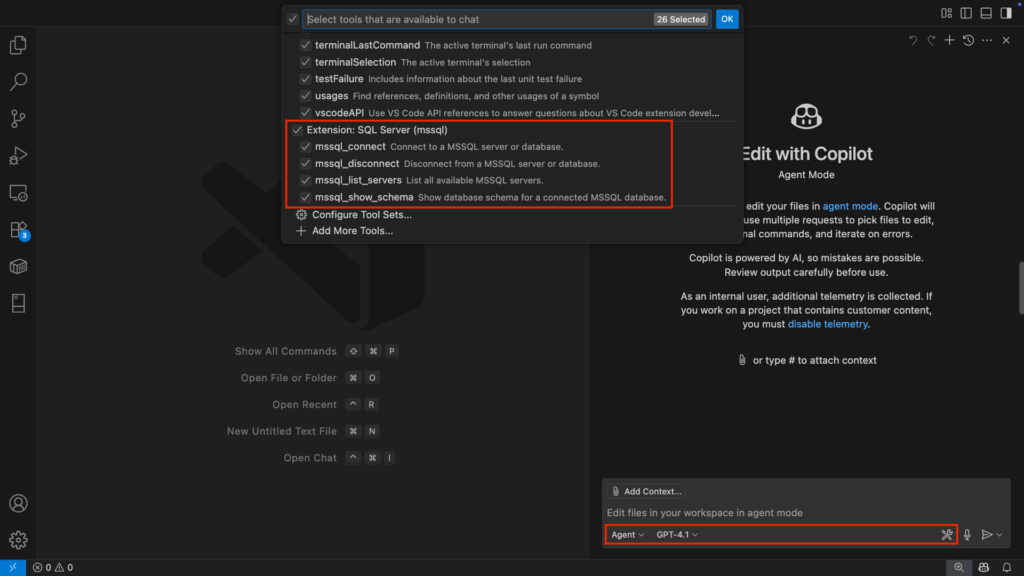
Task: Uncheck the terminalLastCommand tool
Action: click(x=305, y=45)
